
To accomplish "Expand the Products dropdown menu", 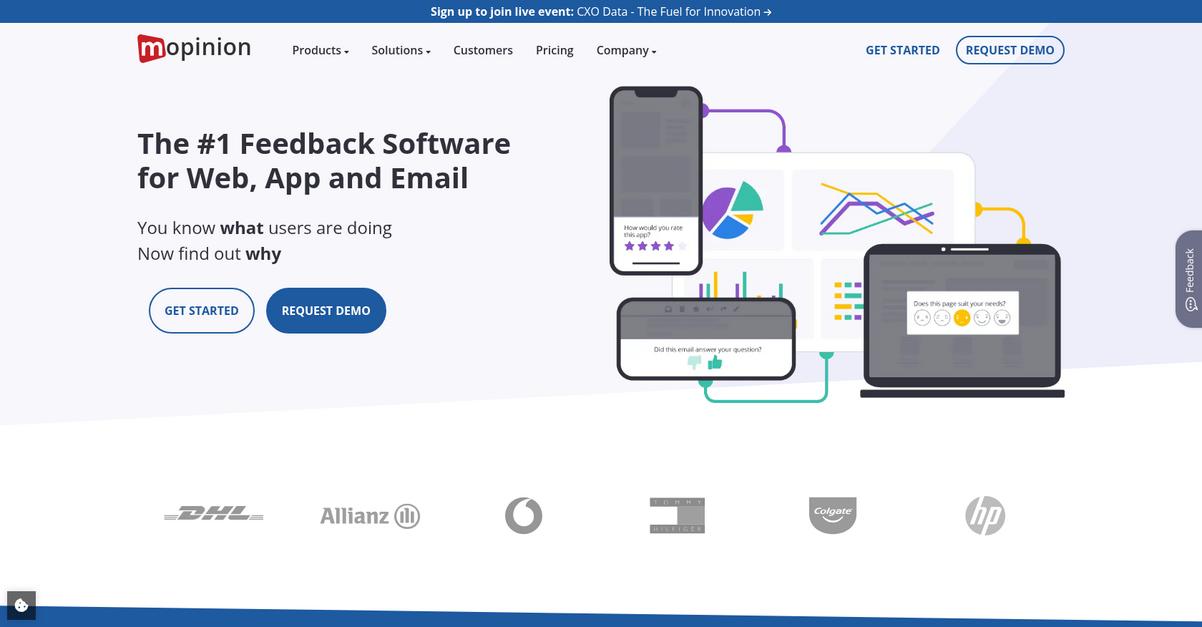I will [x=320, y=50].
